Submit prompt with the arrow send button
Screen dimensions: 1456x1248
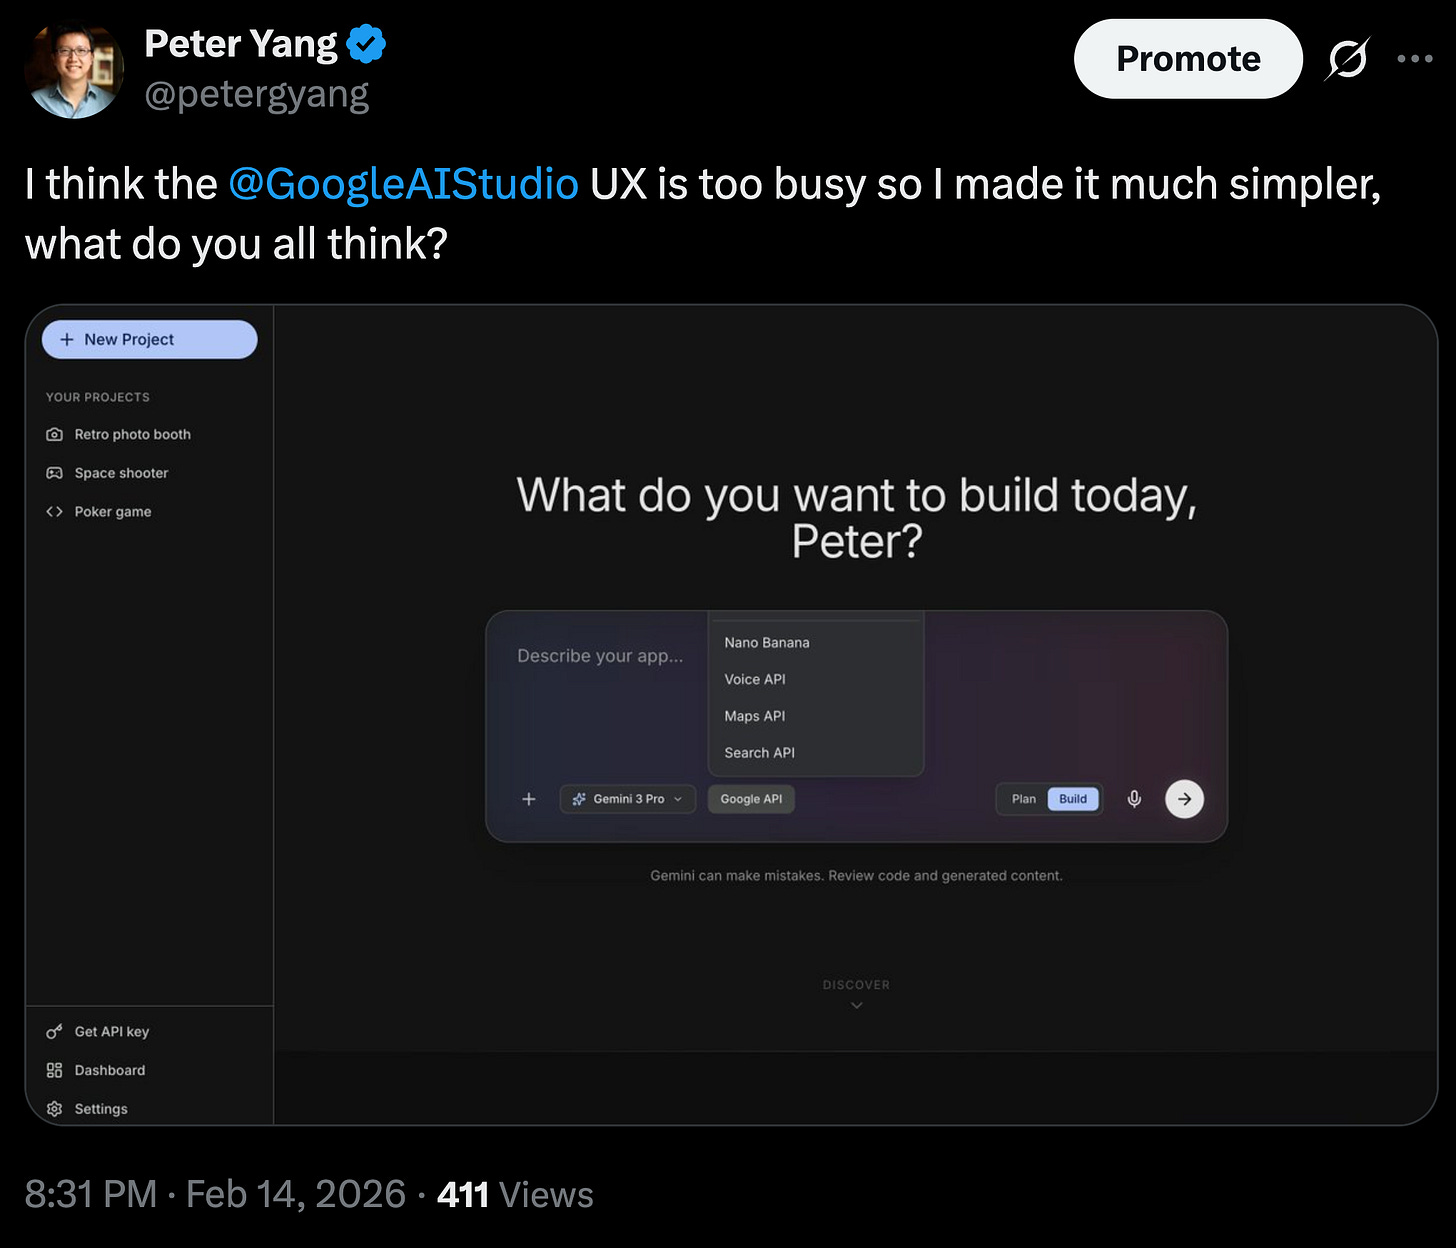(x=1184, y=799)
